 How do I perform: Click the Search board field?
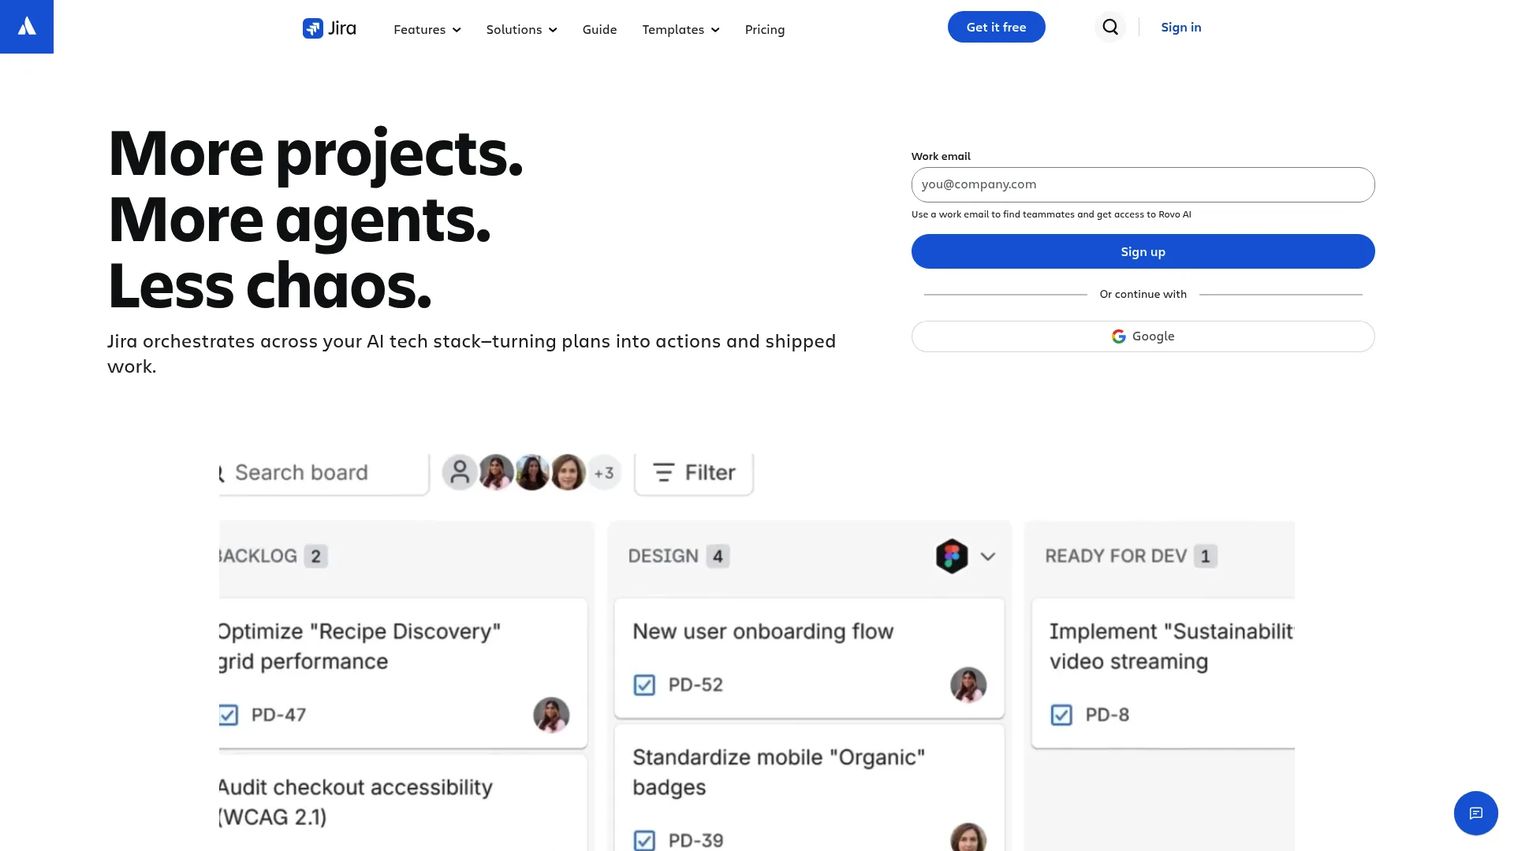[x=323, y=472]
